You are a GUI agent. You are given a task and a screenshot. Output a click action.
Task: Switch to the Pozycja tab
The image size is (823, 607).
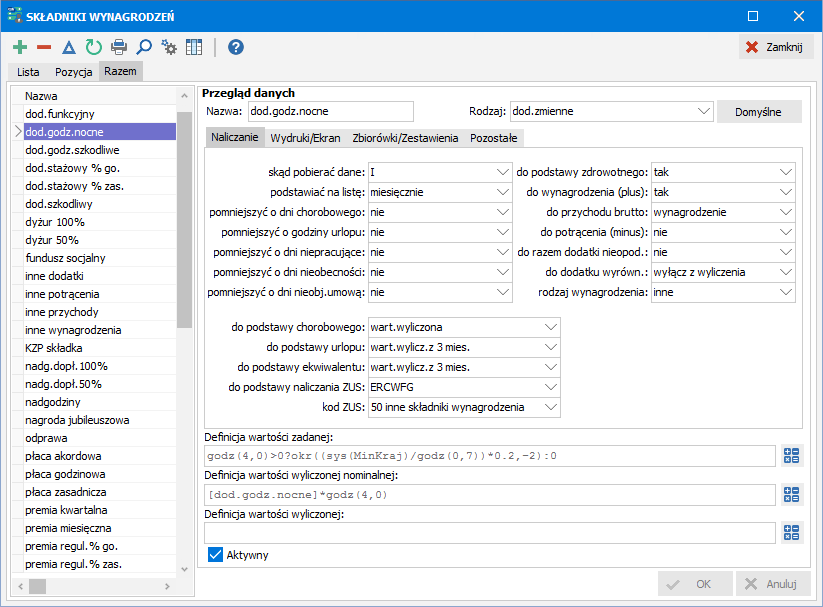[73, 72]
